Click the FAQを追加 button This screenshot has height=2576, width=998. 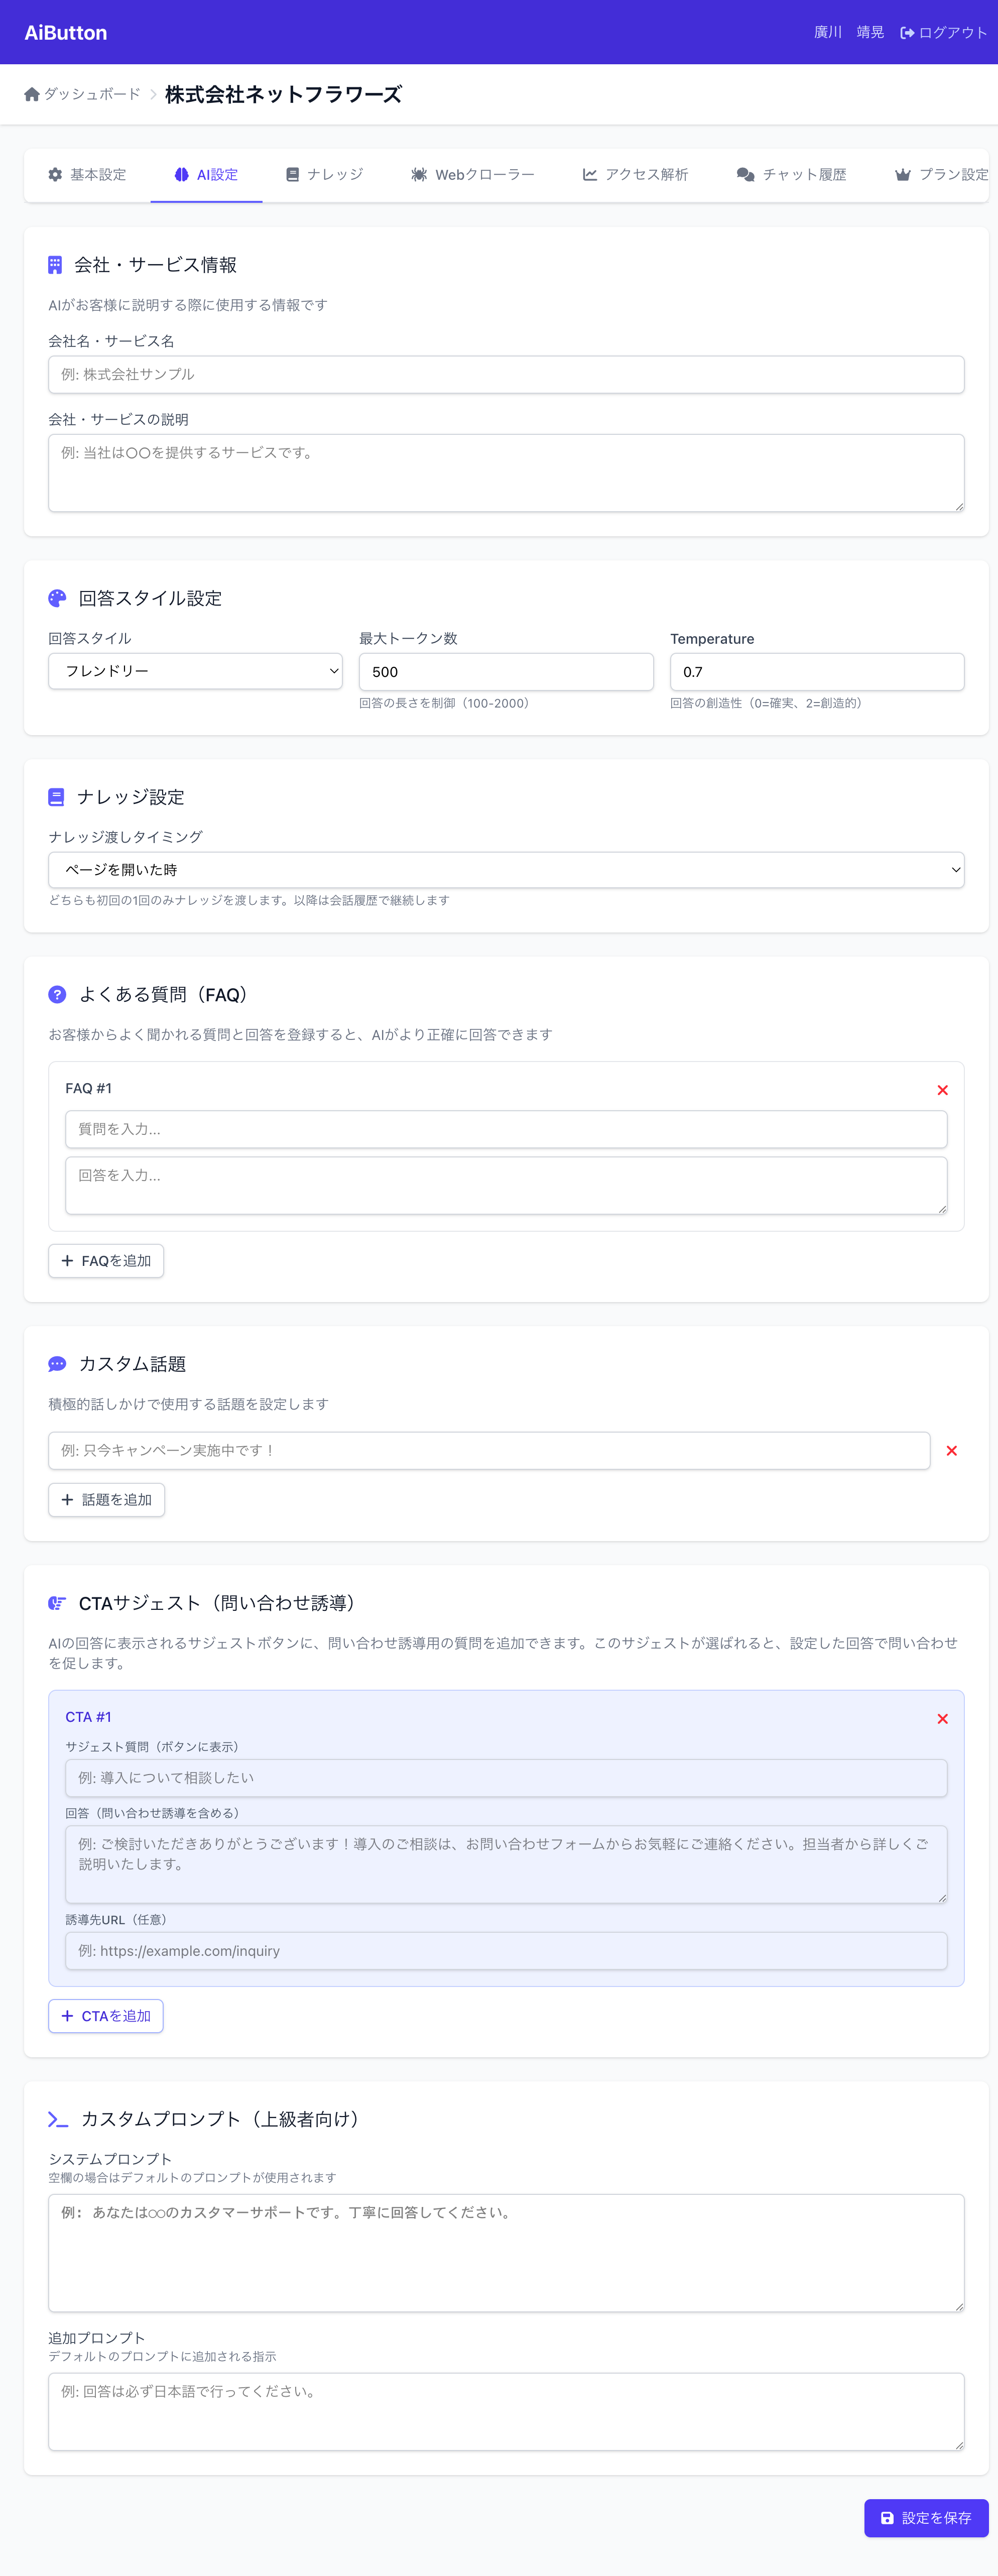106,1260
